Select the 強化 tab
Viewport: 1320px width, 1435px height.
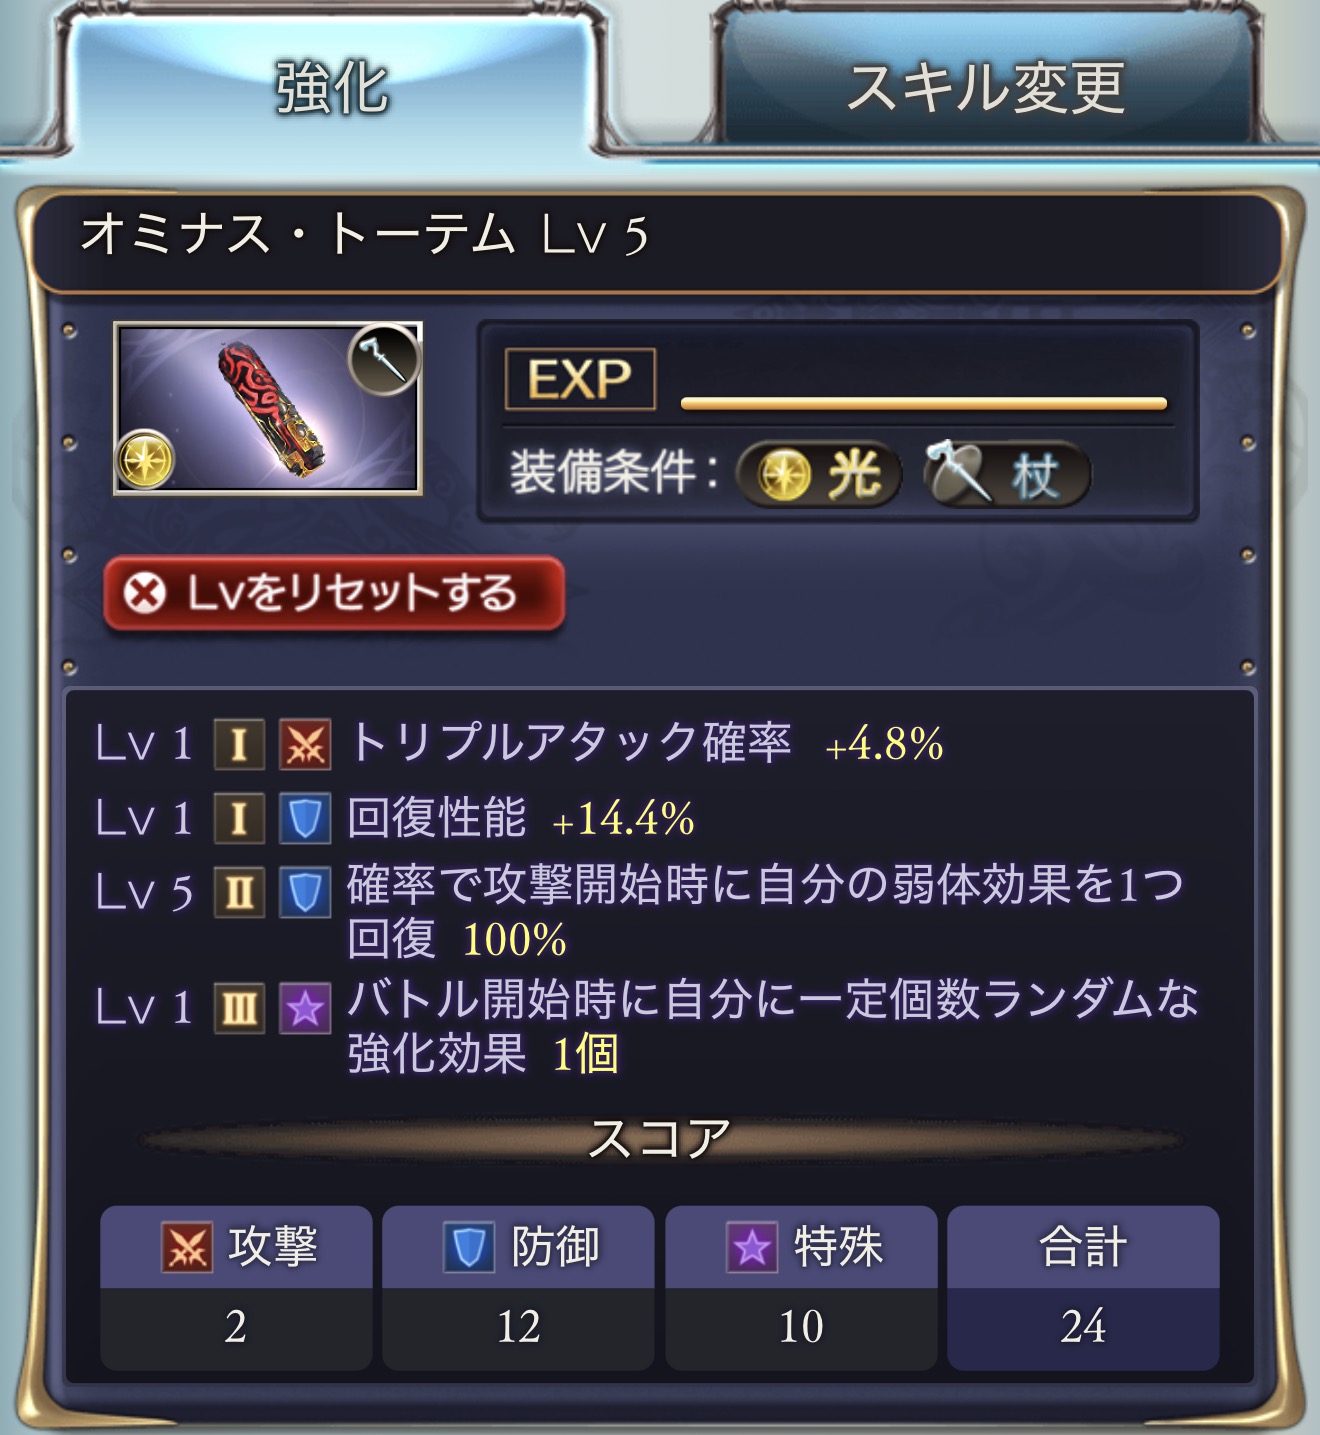click(x=333, y=85)
